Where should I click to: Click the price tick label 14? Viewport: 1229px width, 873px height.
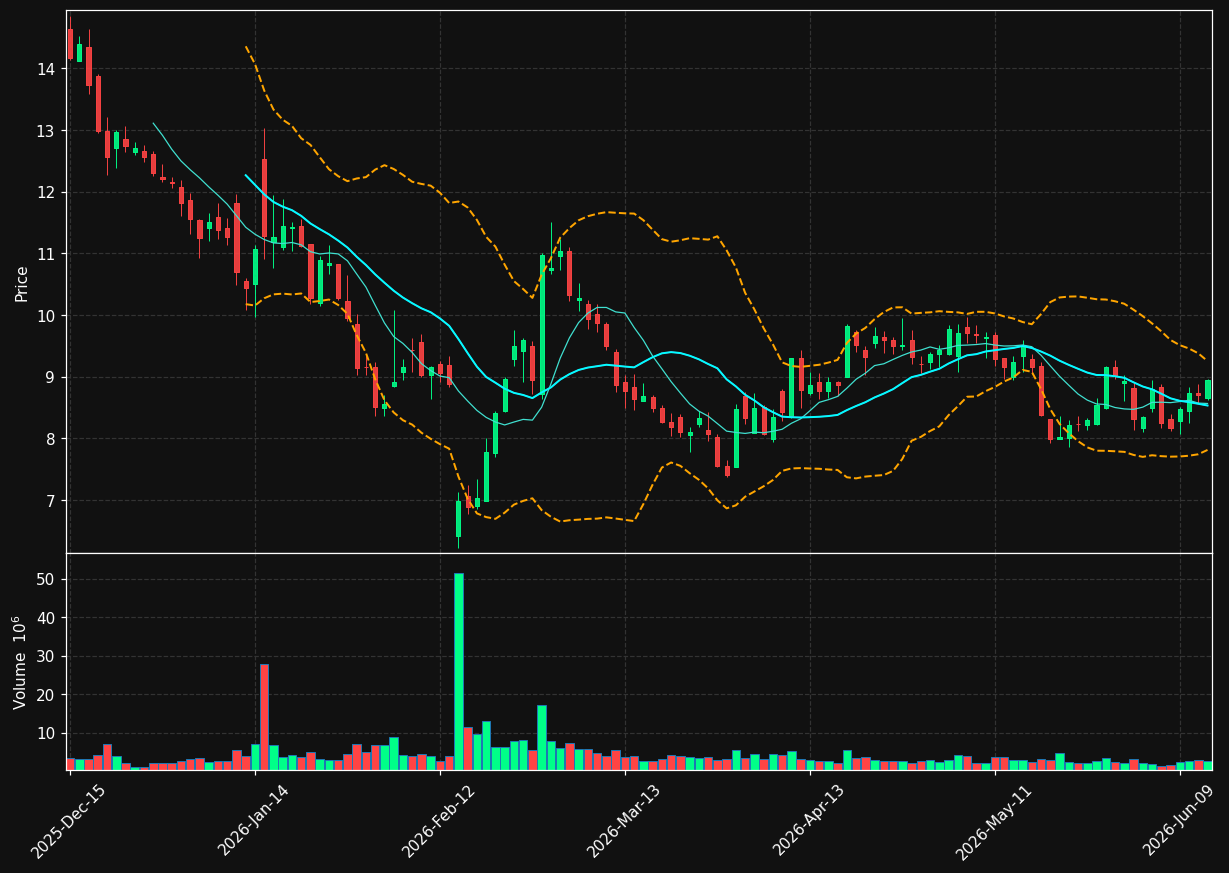pos(47,69)
